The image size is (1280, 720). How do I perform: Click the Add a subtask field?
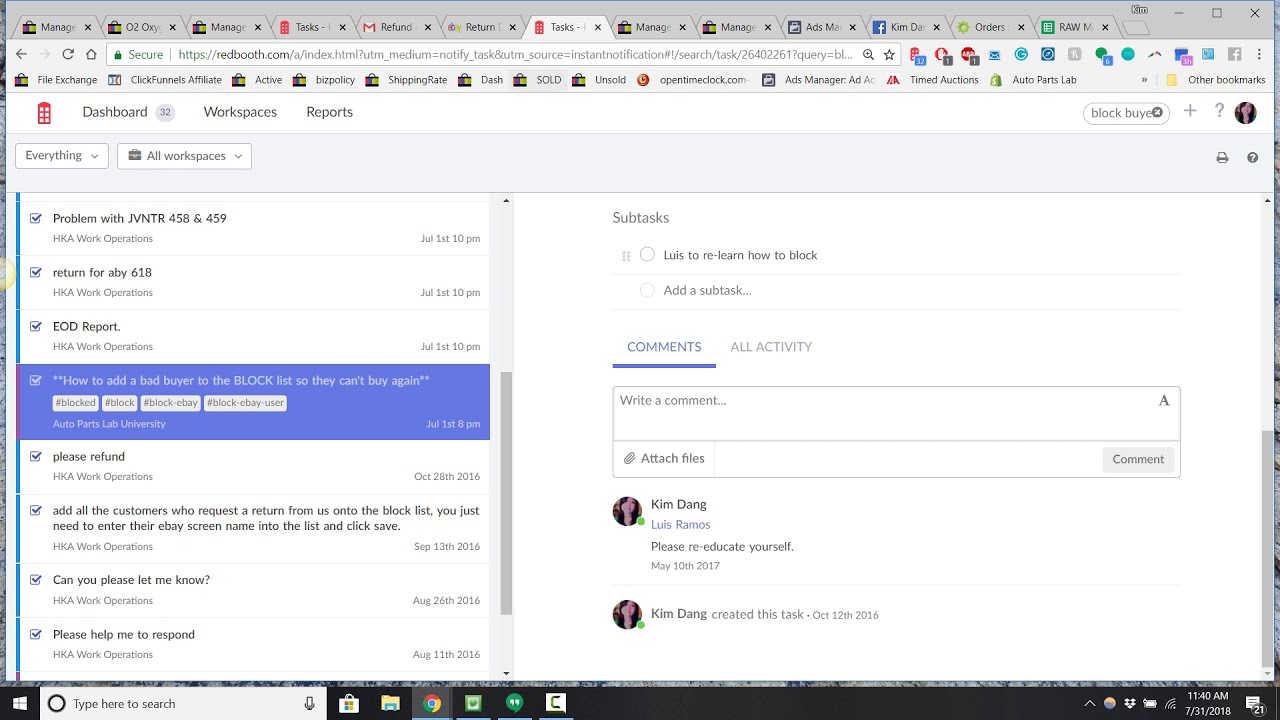(707, 290)
